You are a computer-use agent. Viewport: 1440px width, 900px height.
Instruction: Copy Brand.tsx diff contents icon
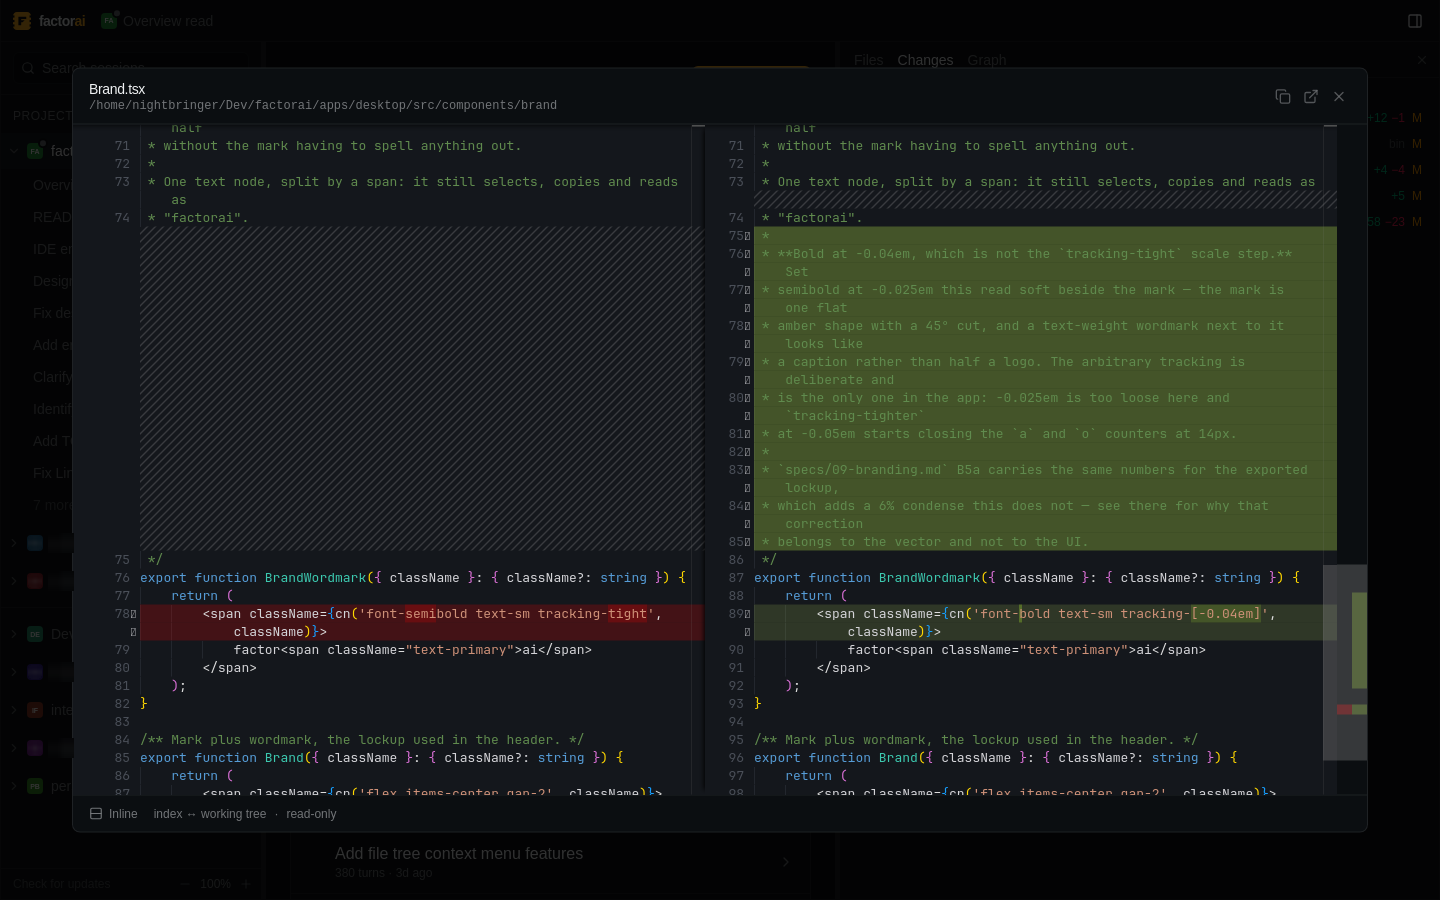[x=1283, y=97]
